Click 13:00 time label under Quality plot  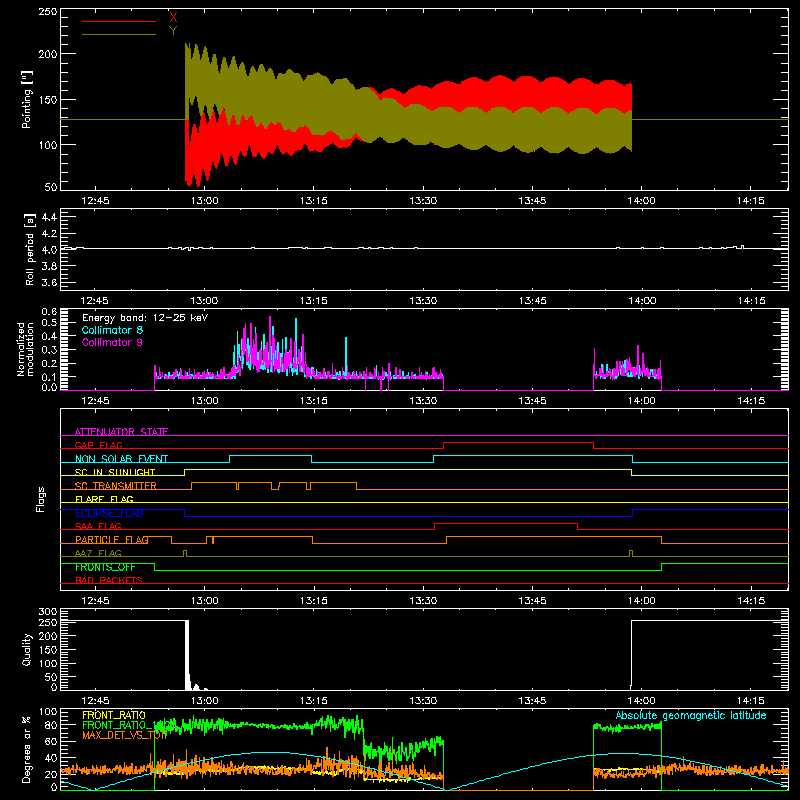point(205,701)
